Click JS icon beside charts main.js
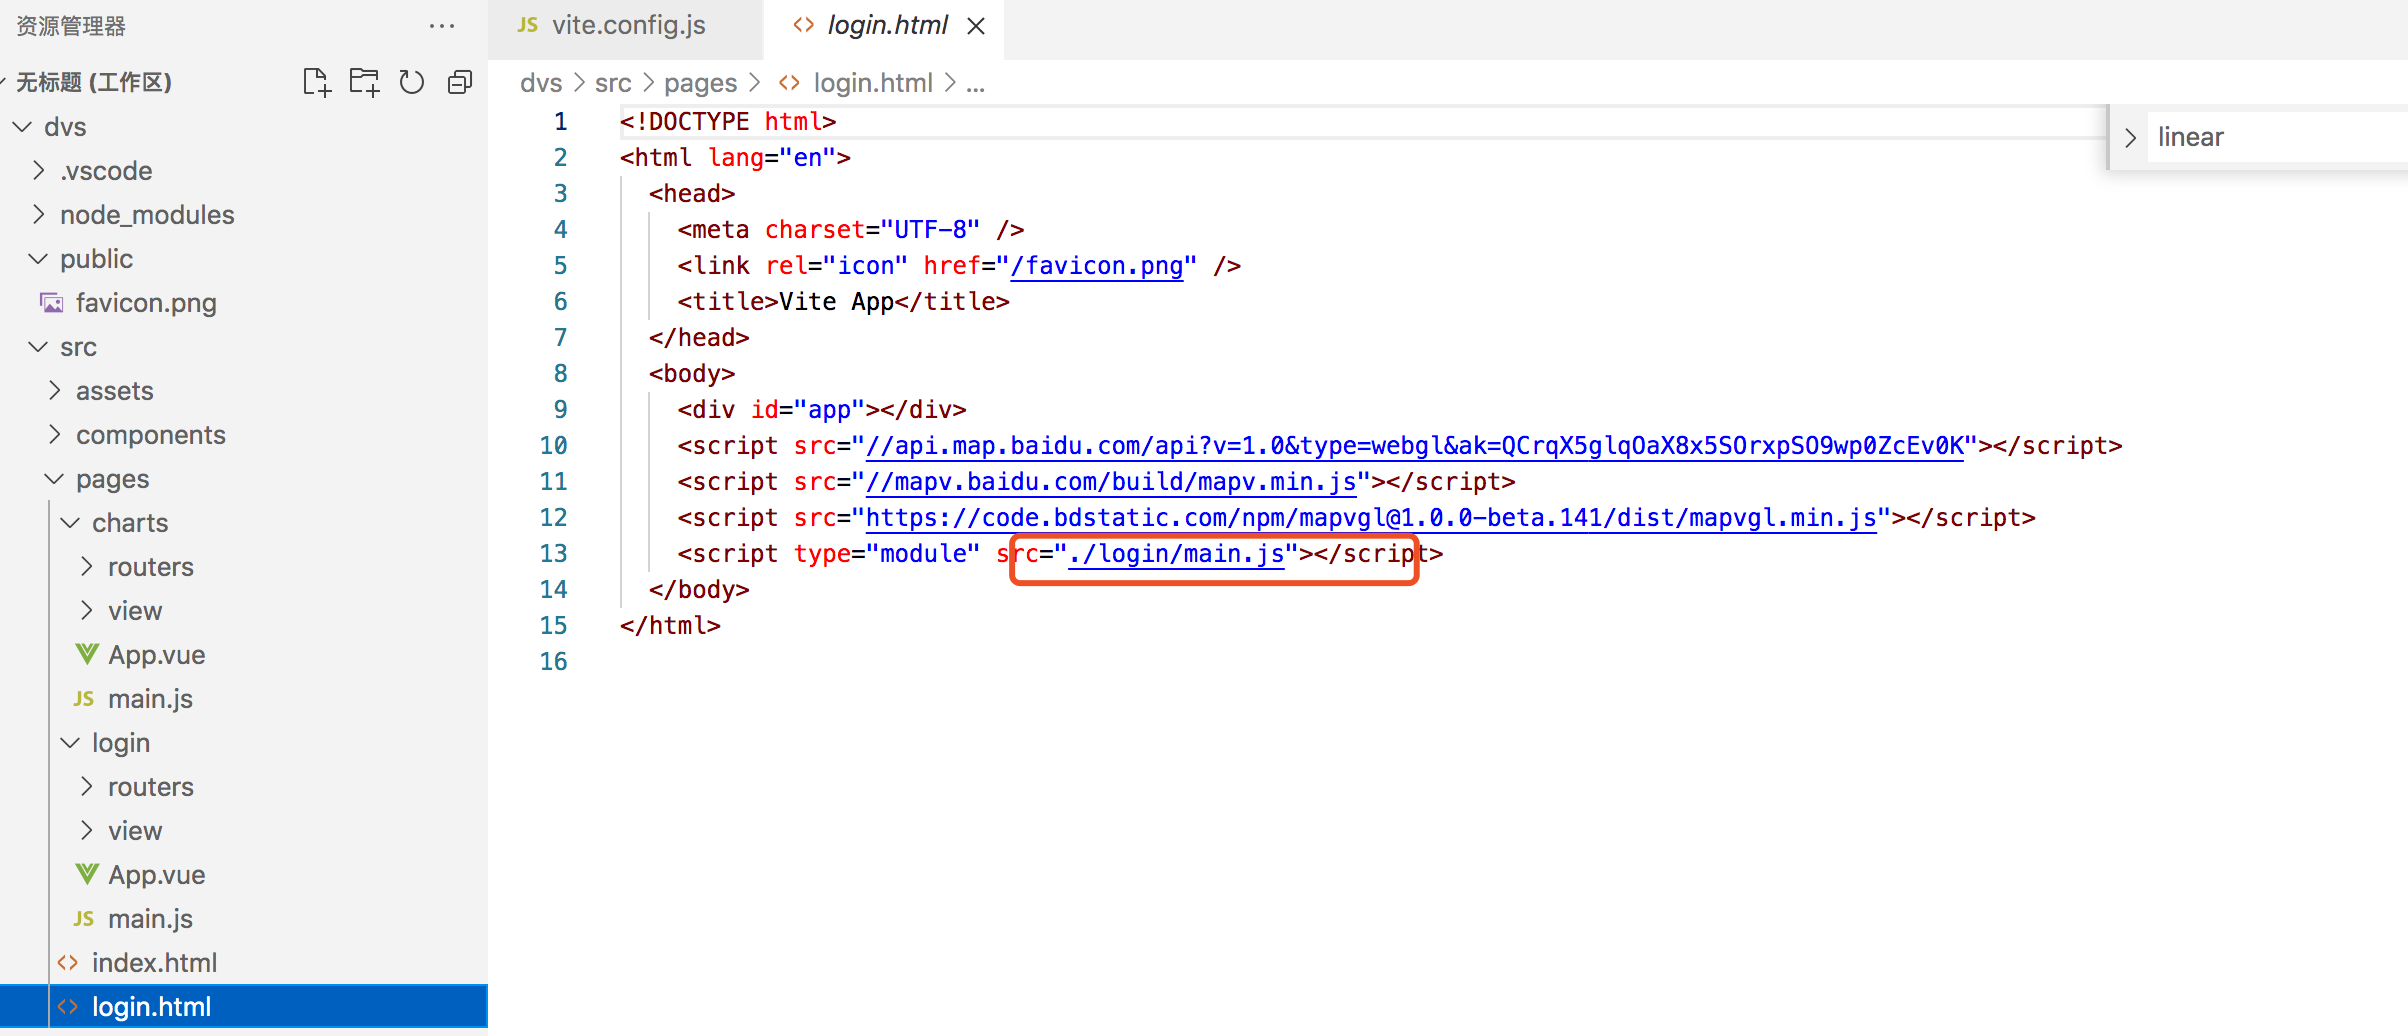2408x1036 pixels. point(84,699)
